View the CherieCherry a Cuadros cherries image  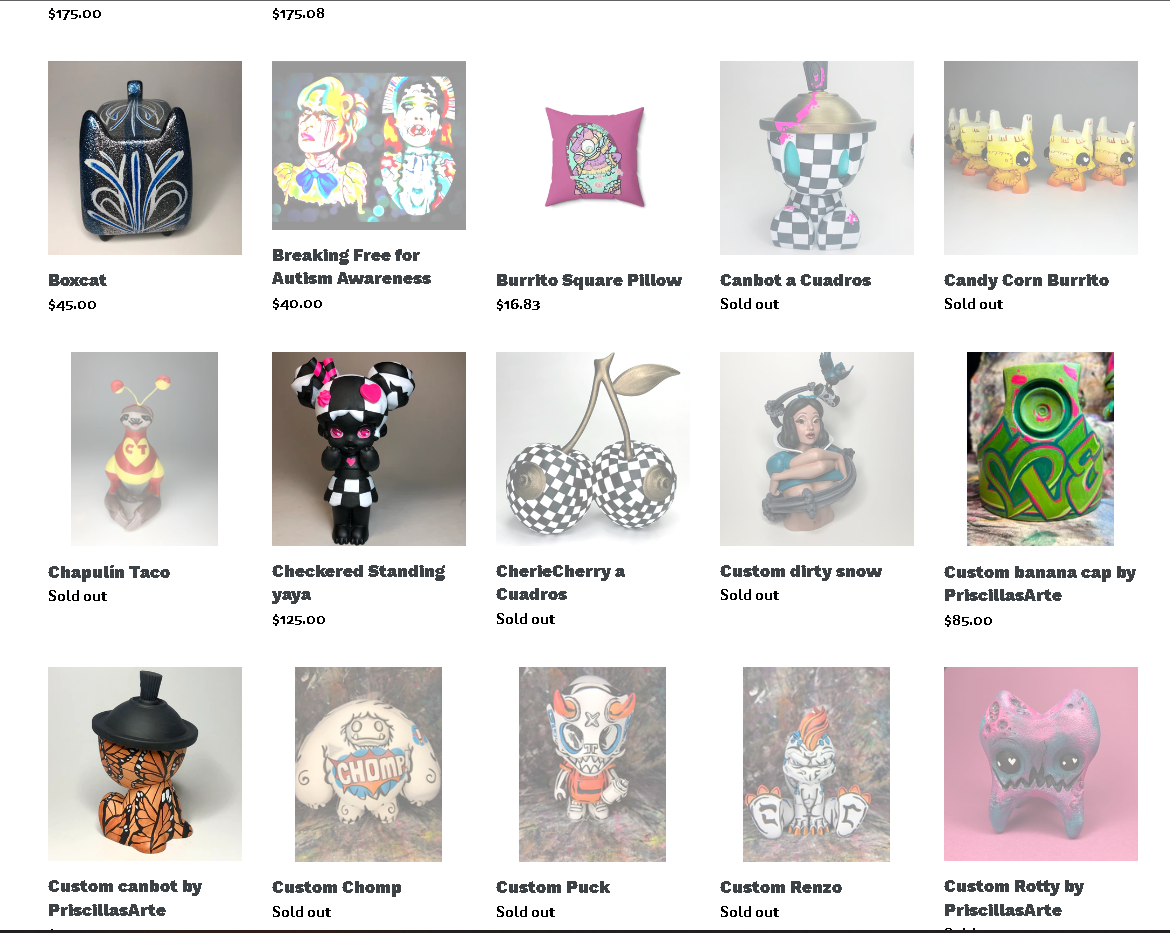[592, 449]
